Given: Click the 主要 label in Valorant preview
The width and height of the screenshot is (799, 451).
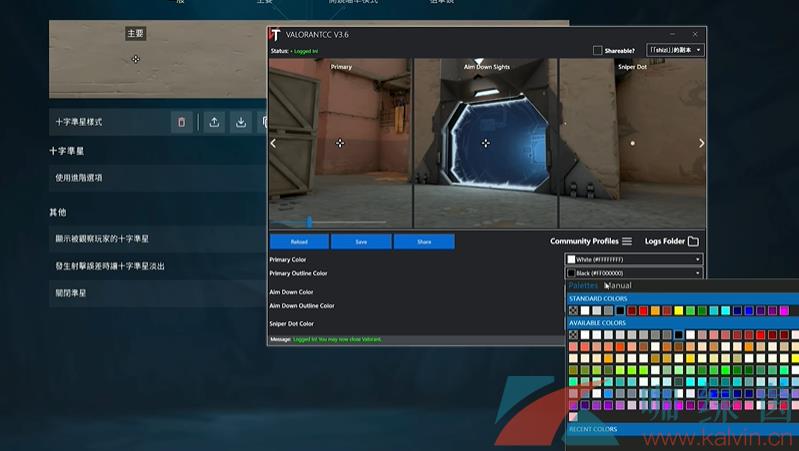Looking at the screenshot, I should click(x=136, y=34).
